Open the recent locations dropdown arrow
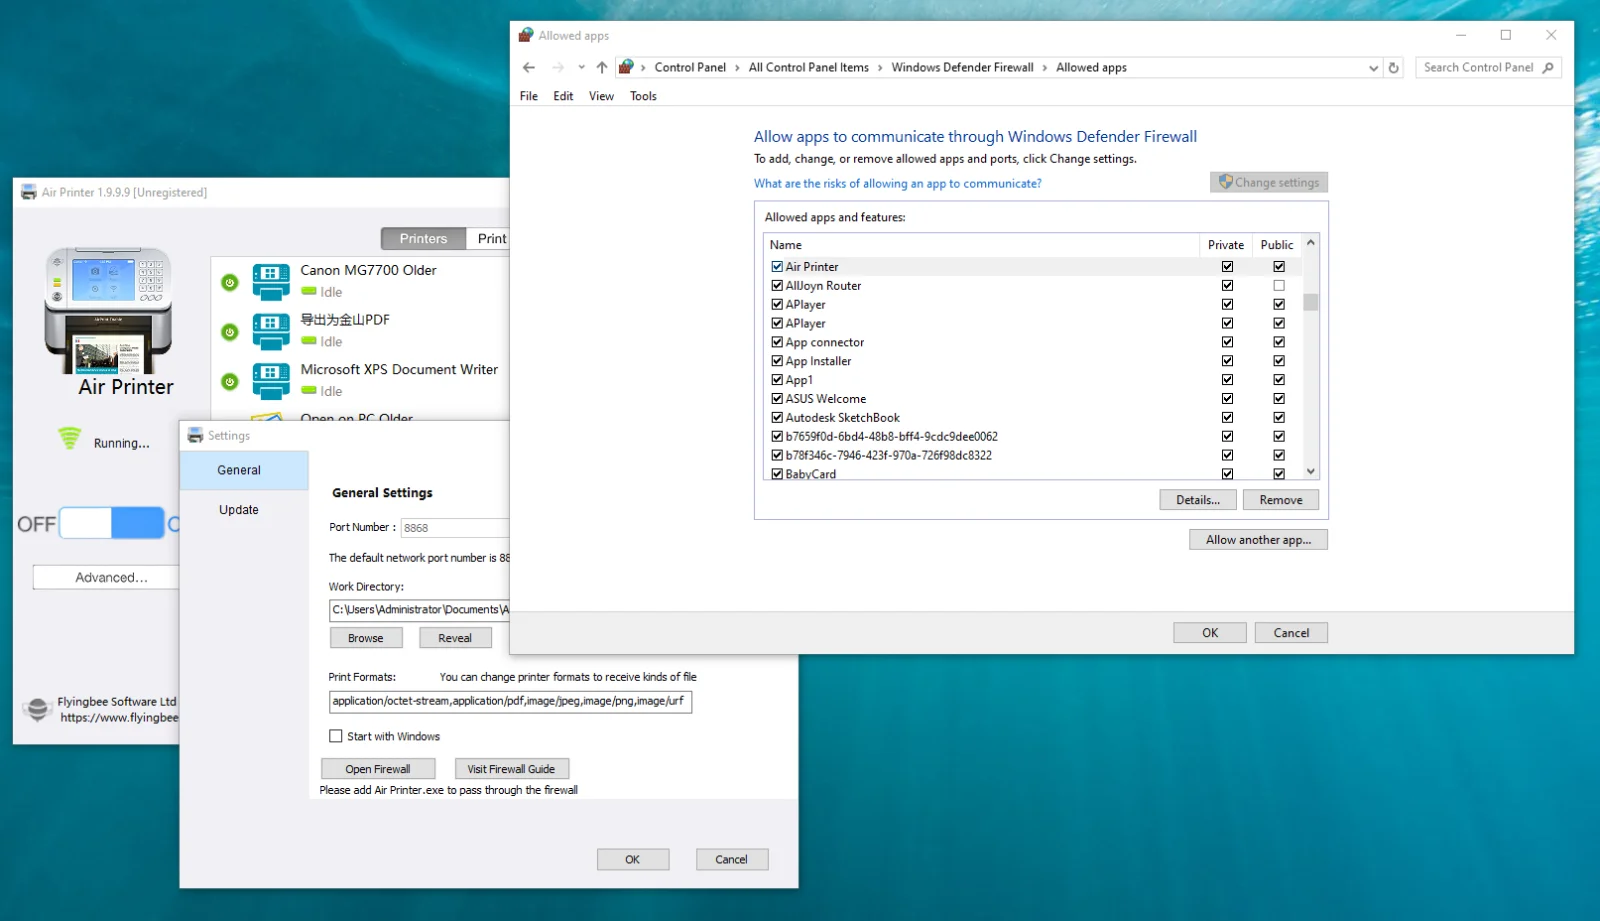 (x=581, y=68)
